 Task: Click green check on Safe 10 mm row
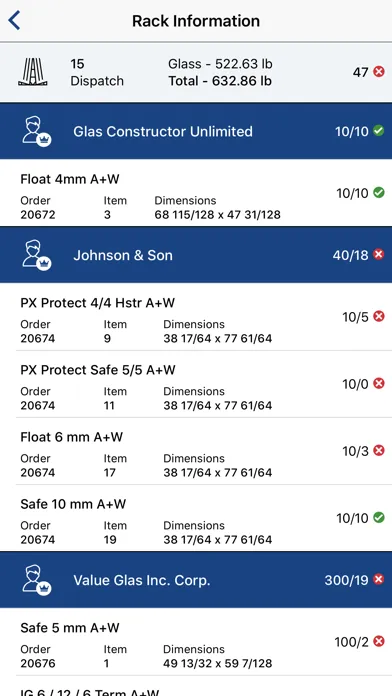tap(379, 518)
